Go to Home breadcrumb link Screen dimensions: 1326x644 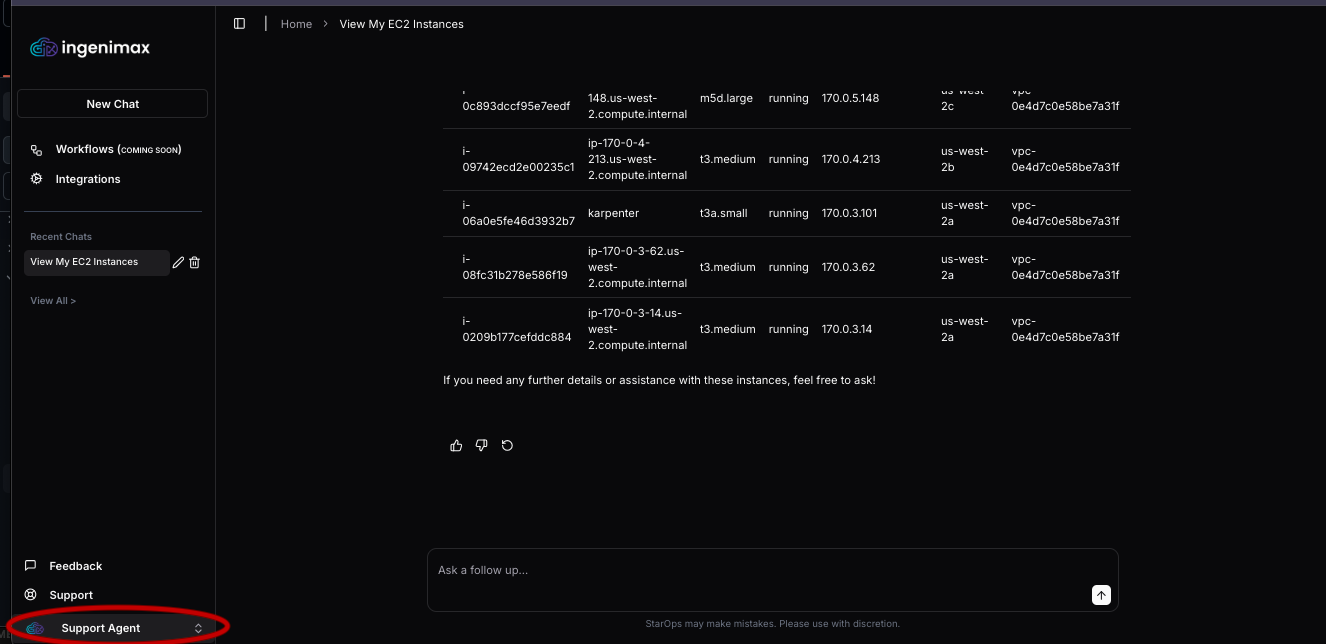296,24
